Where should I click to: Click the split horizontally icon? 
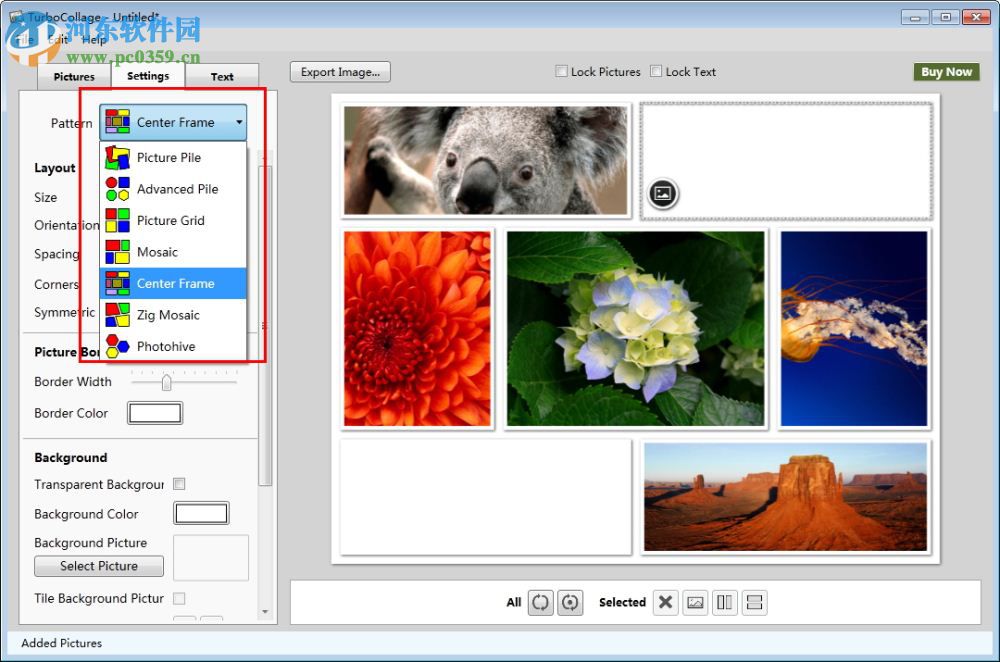(755, 602)
